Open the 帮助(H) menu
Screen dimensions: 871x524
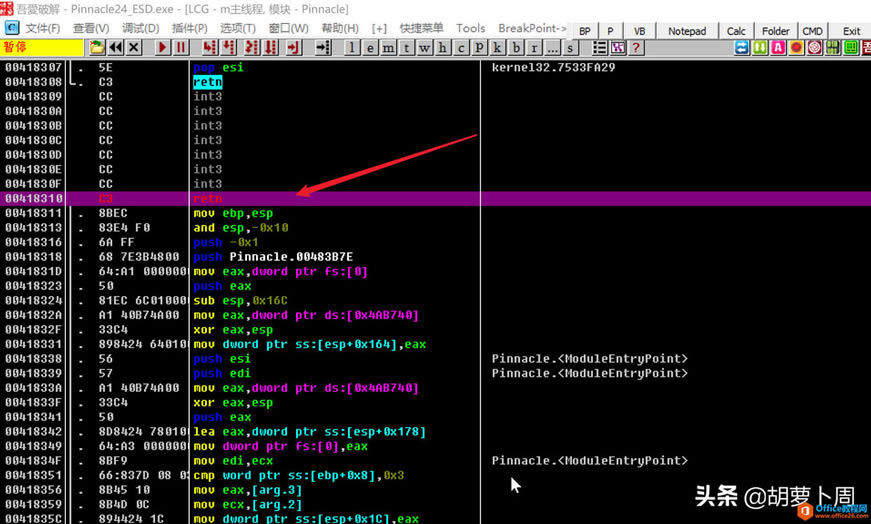click(x=340, y=28)
